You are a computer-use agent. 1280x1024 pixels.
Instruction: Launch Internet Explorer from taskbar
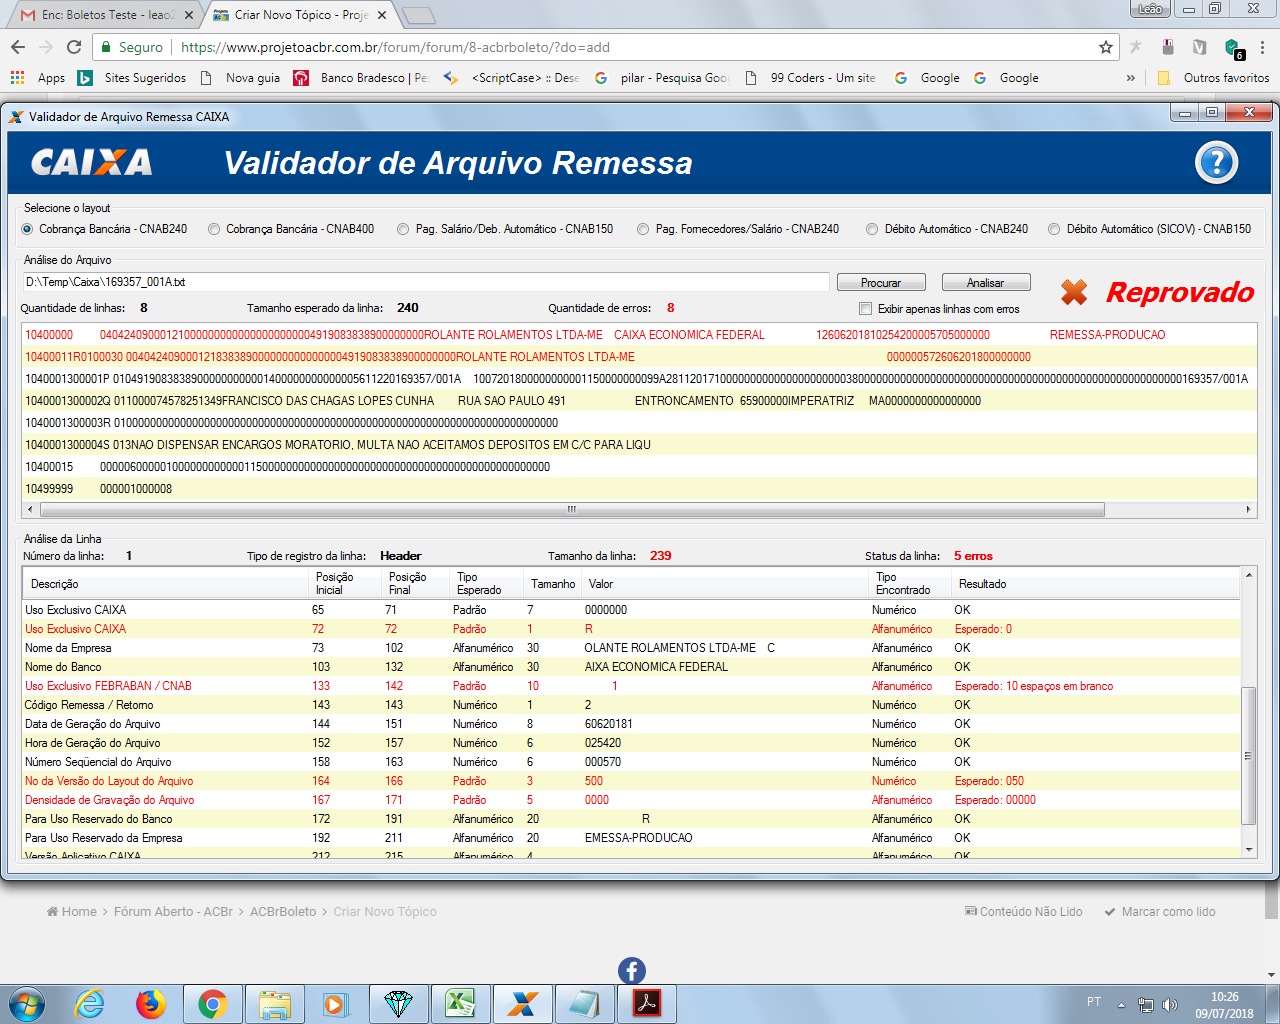[90, 1003]
